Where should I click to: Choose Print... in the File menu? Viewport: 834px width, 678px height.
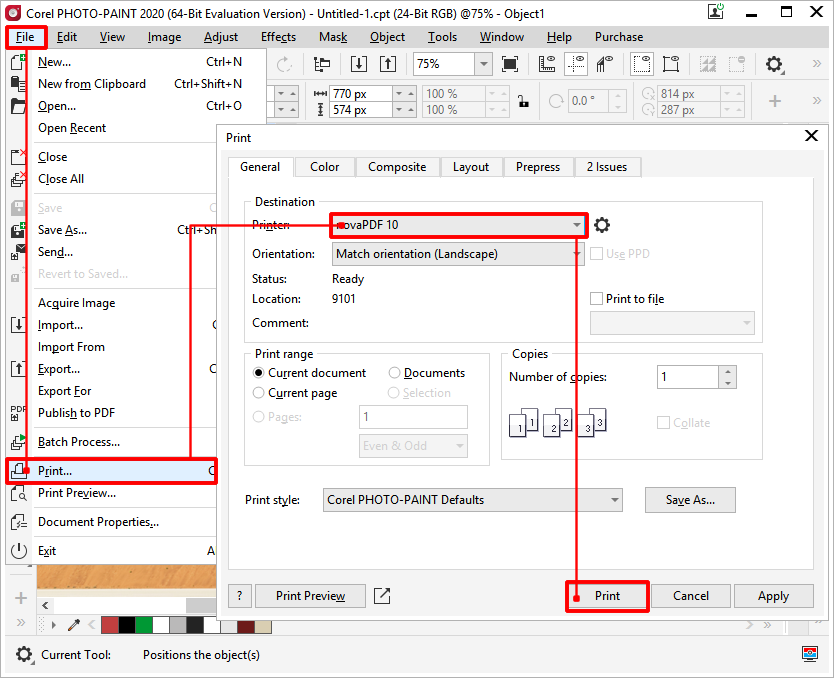(x=112, y=471)
